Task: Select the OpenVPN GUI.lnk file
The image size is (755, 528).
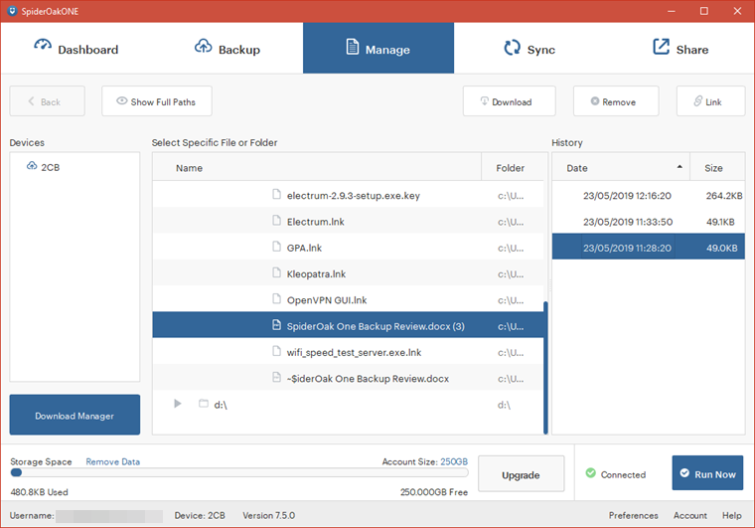Action: [348, 299]
